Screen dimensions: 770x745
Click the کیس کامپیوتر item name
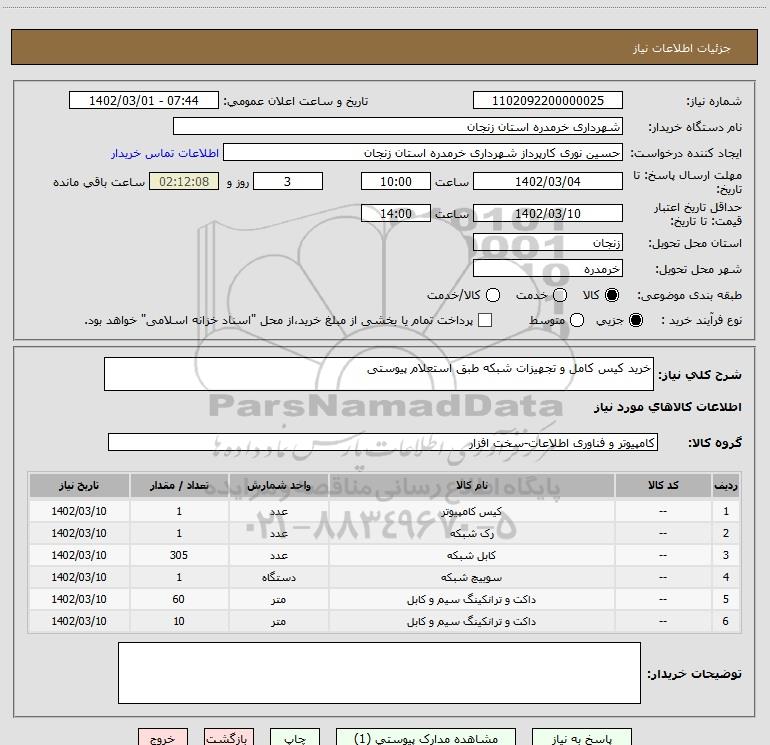(471, 511)
